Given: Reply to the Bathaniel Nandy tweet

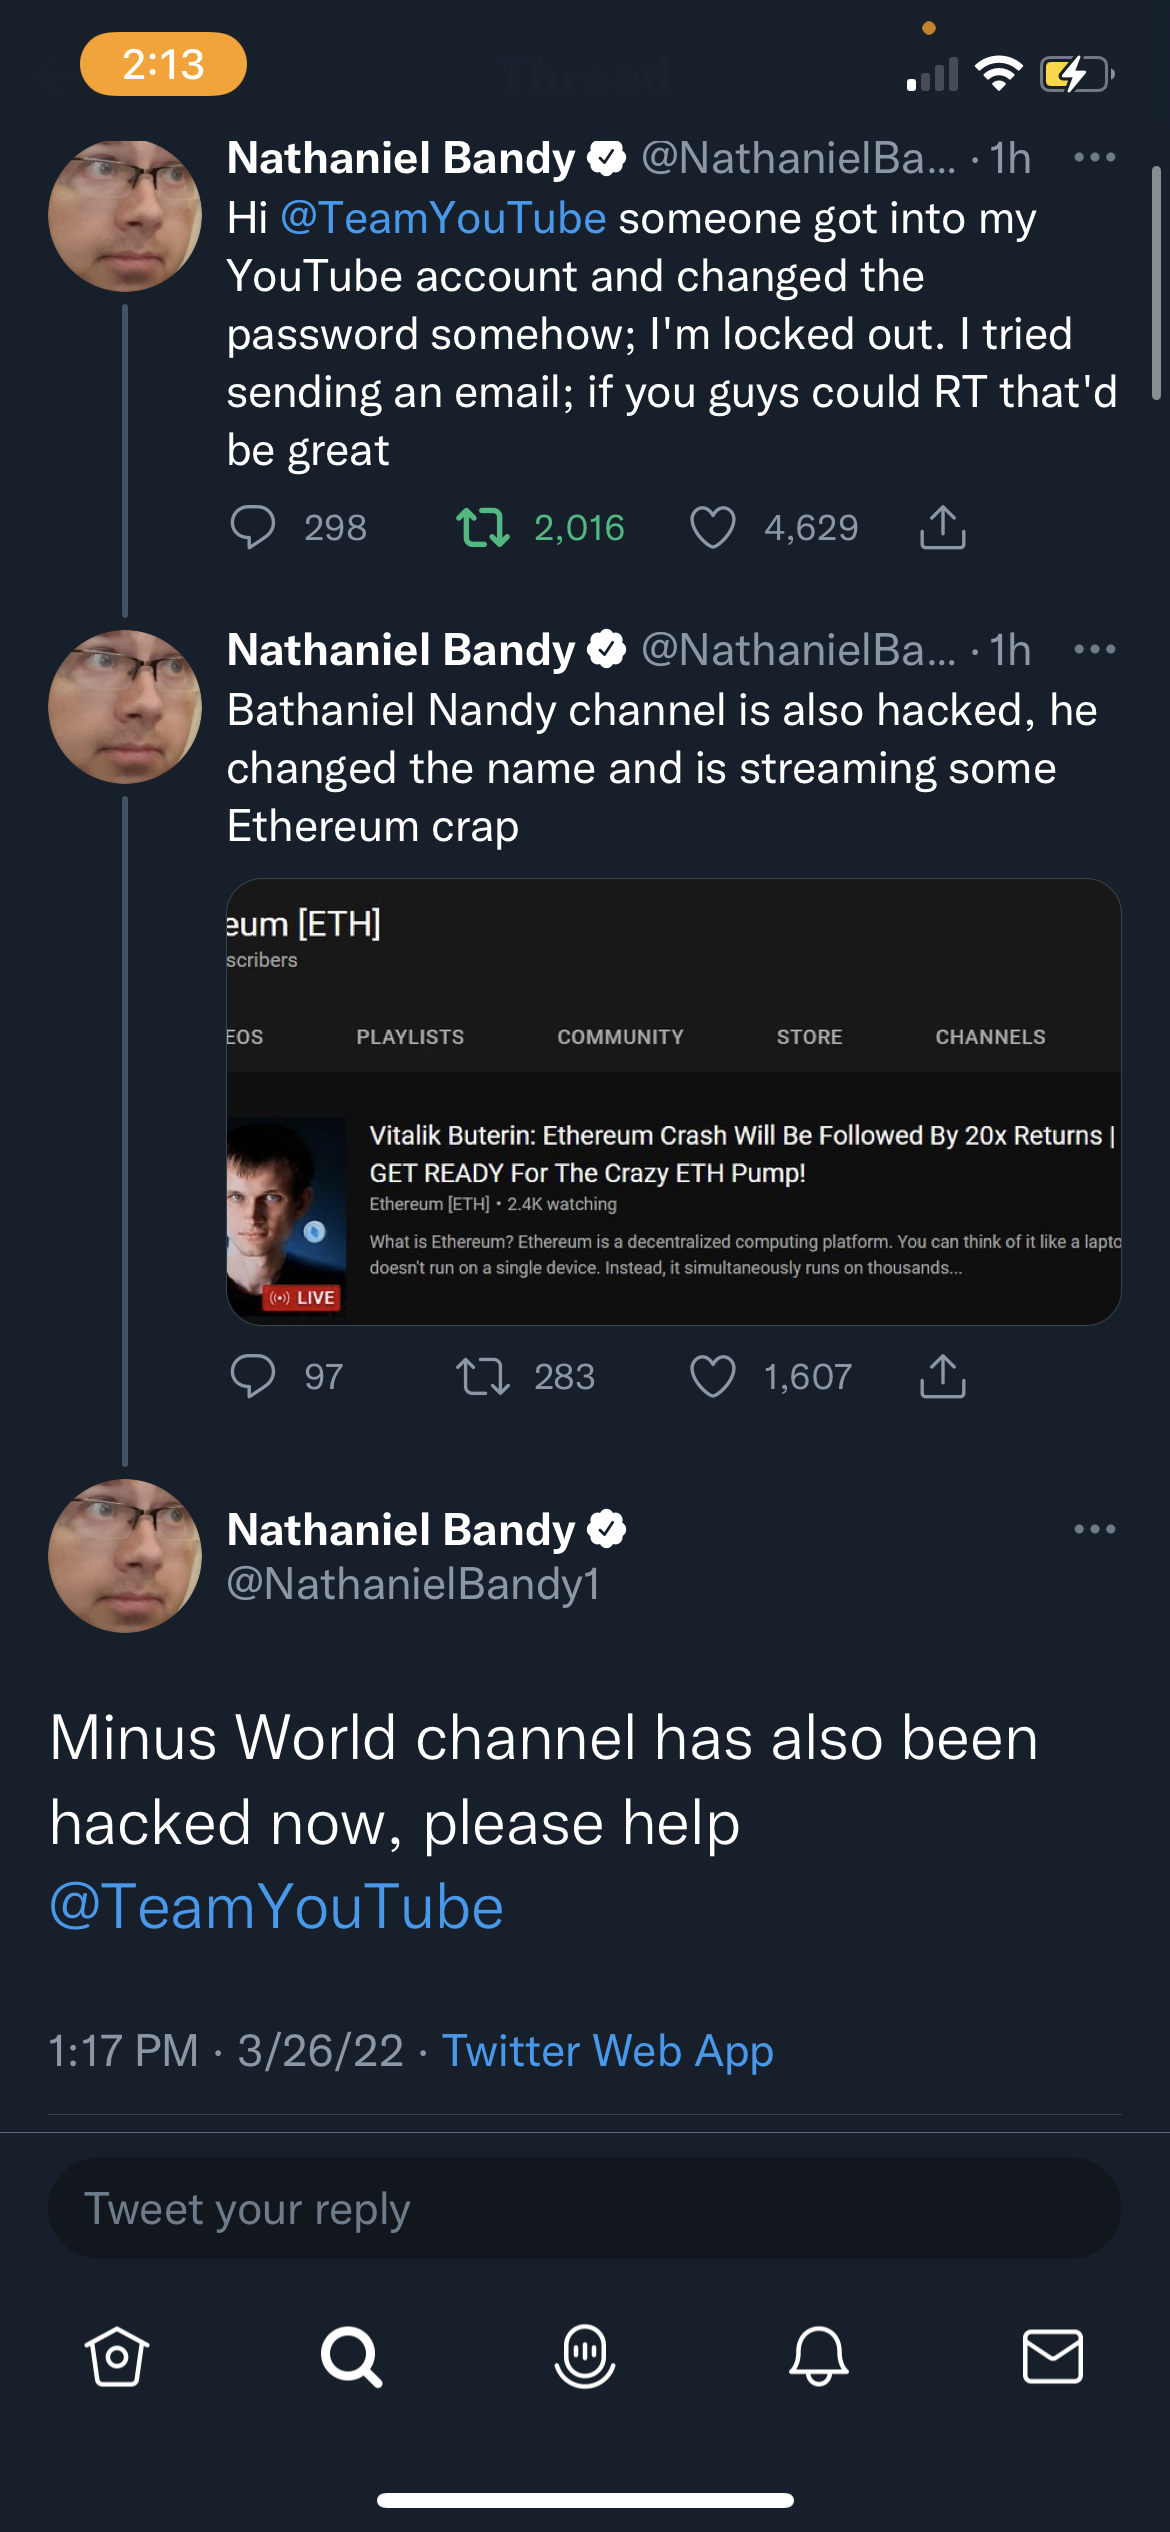Looking at the screenshot, I should coord(252,1376).
